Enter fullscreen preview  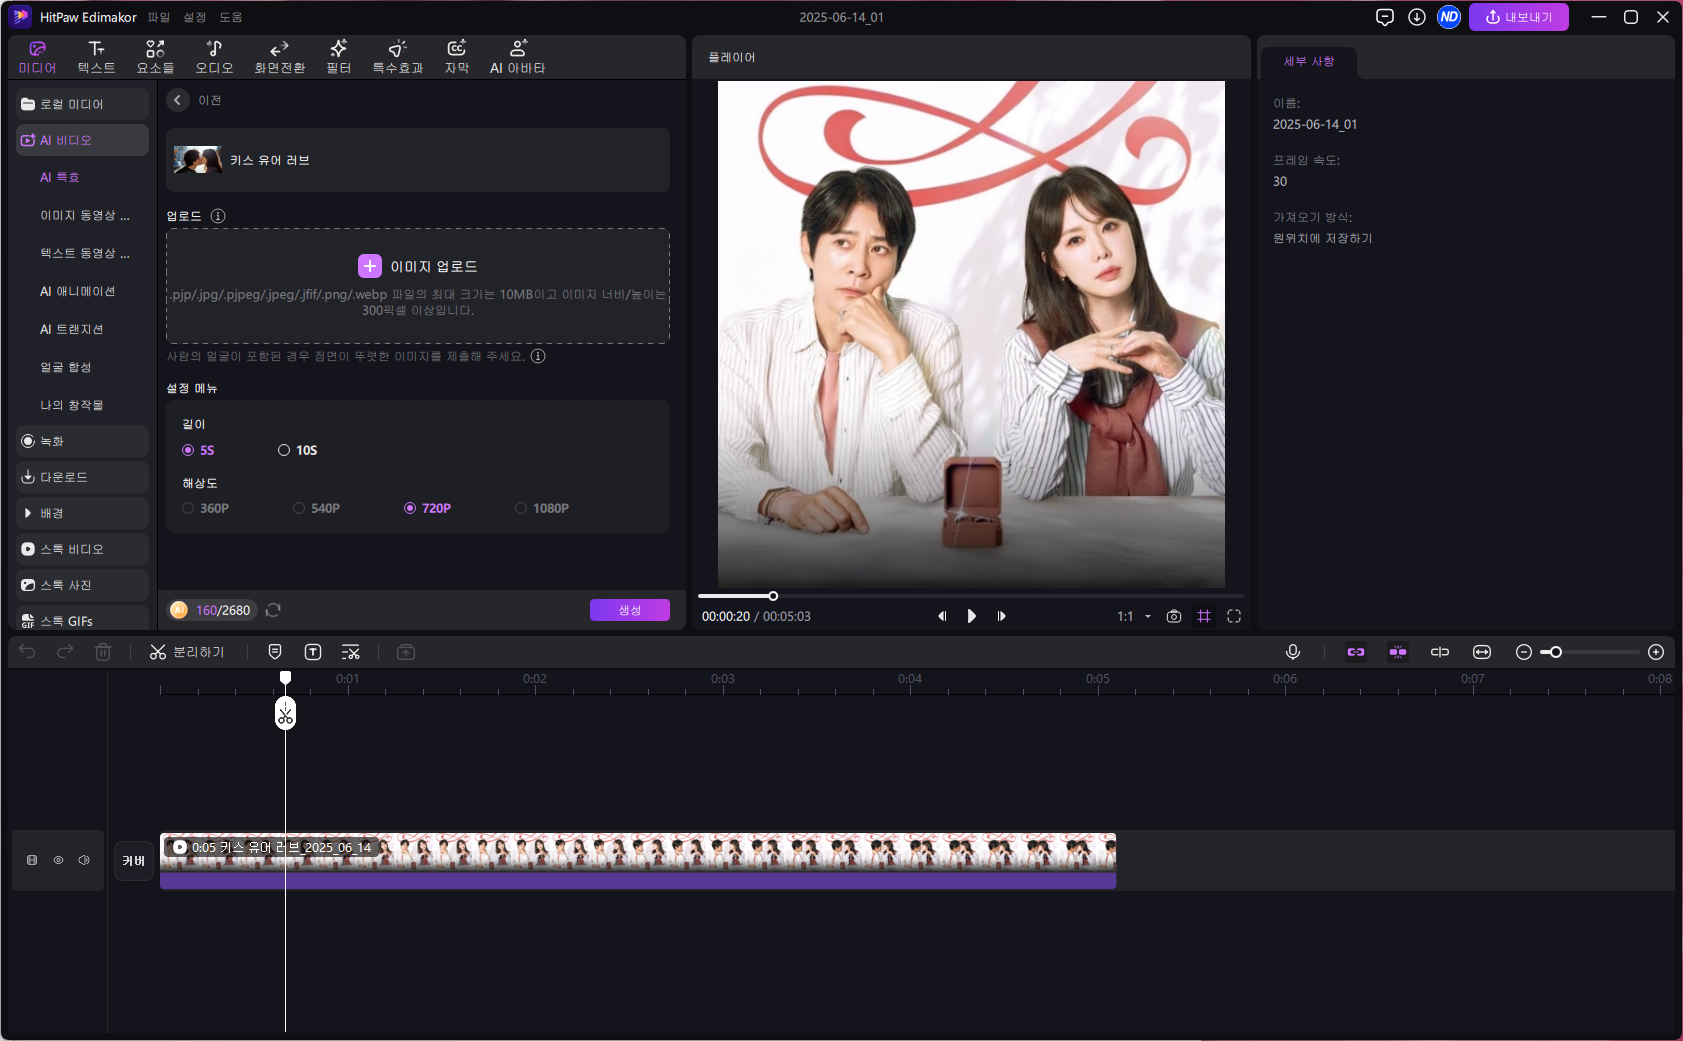pyautogui.click(x=1234, y=616)
